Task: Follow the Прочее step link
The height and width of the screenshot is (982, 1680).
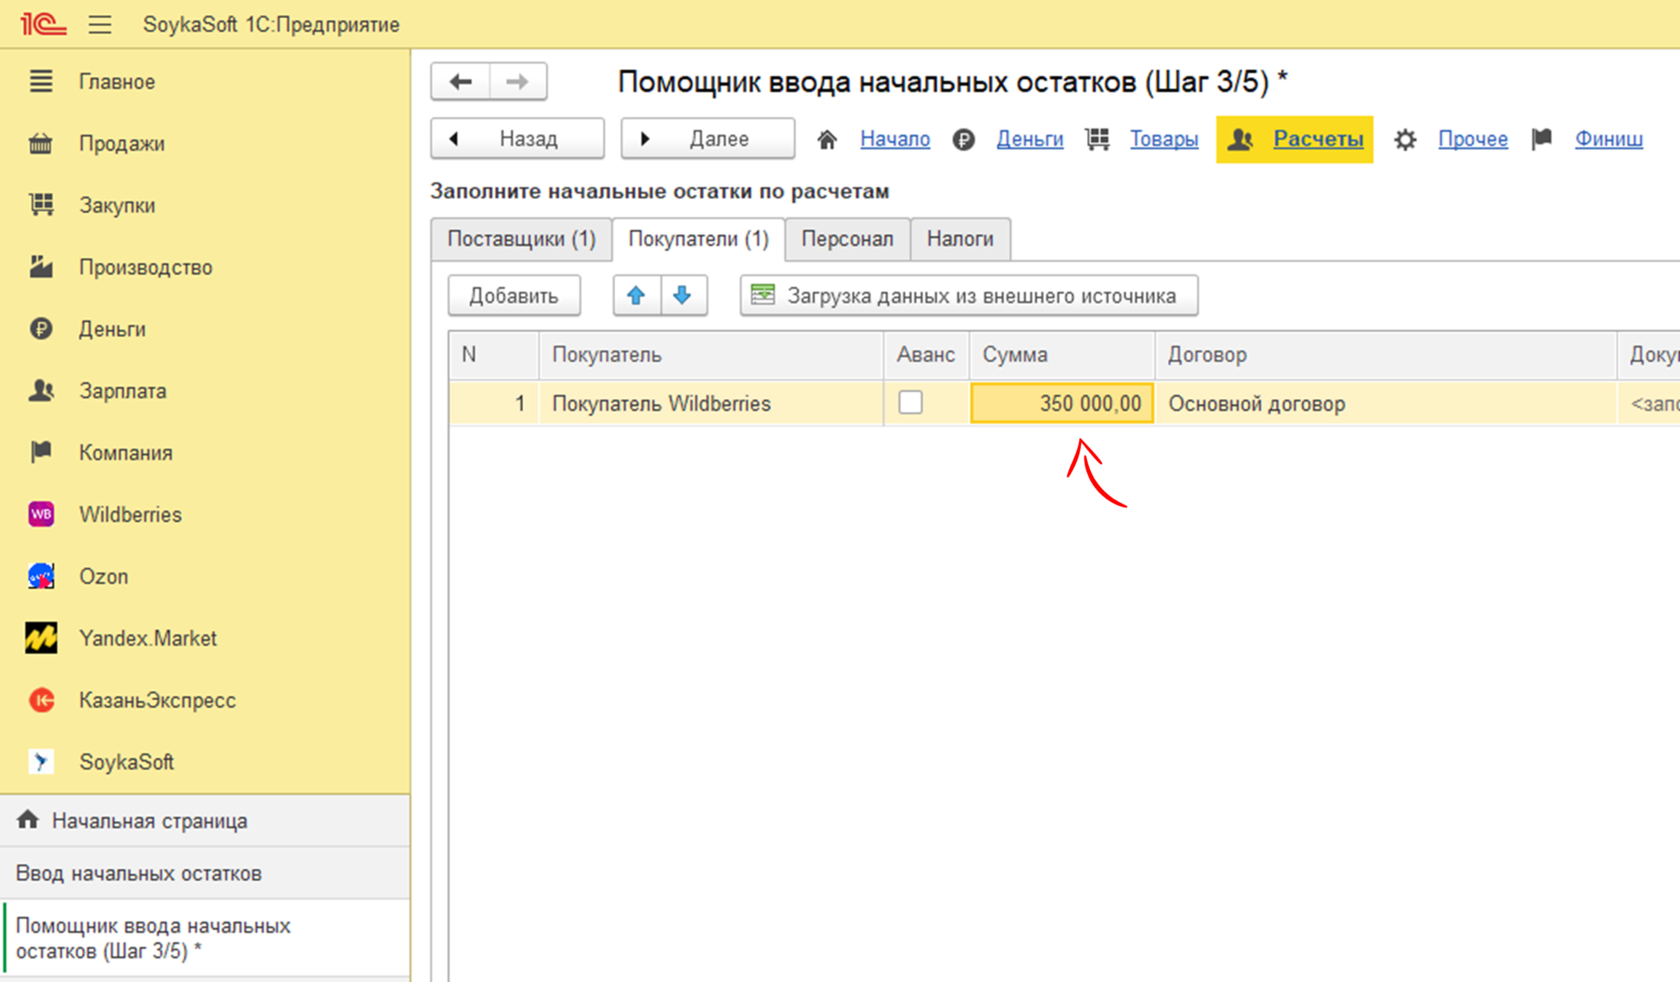Action: 1473,139
